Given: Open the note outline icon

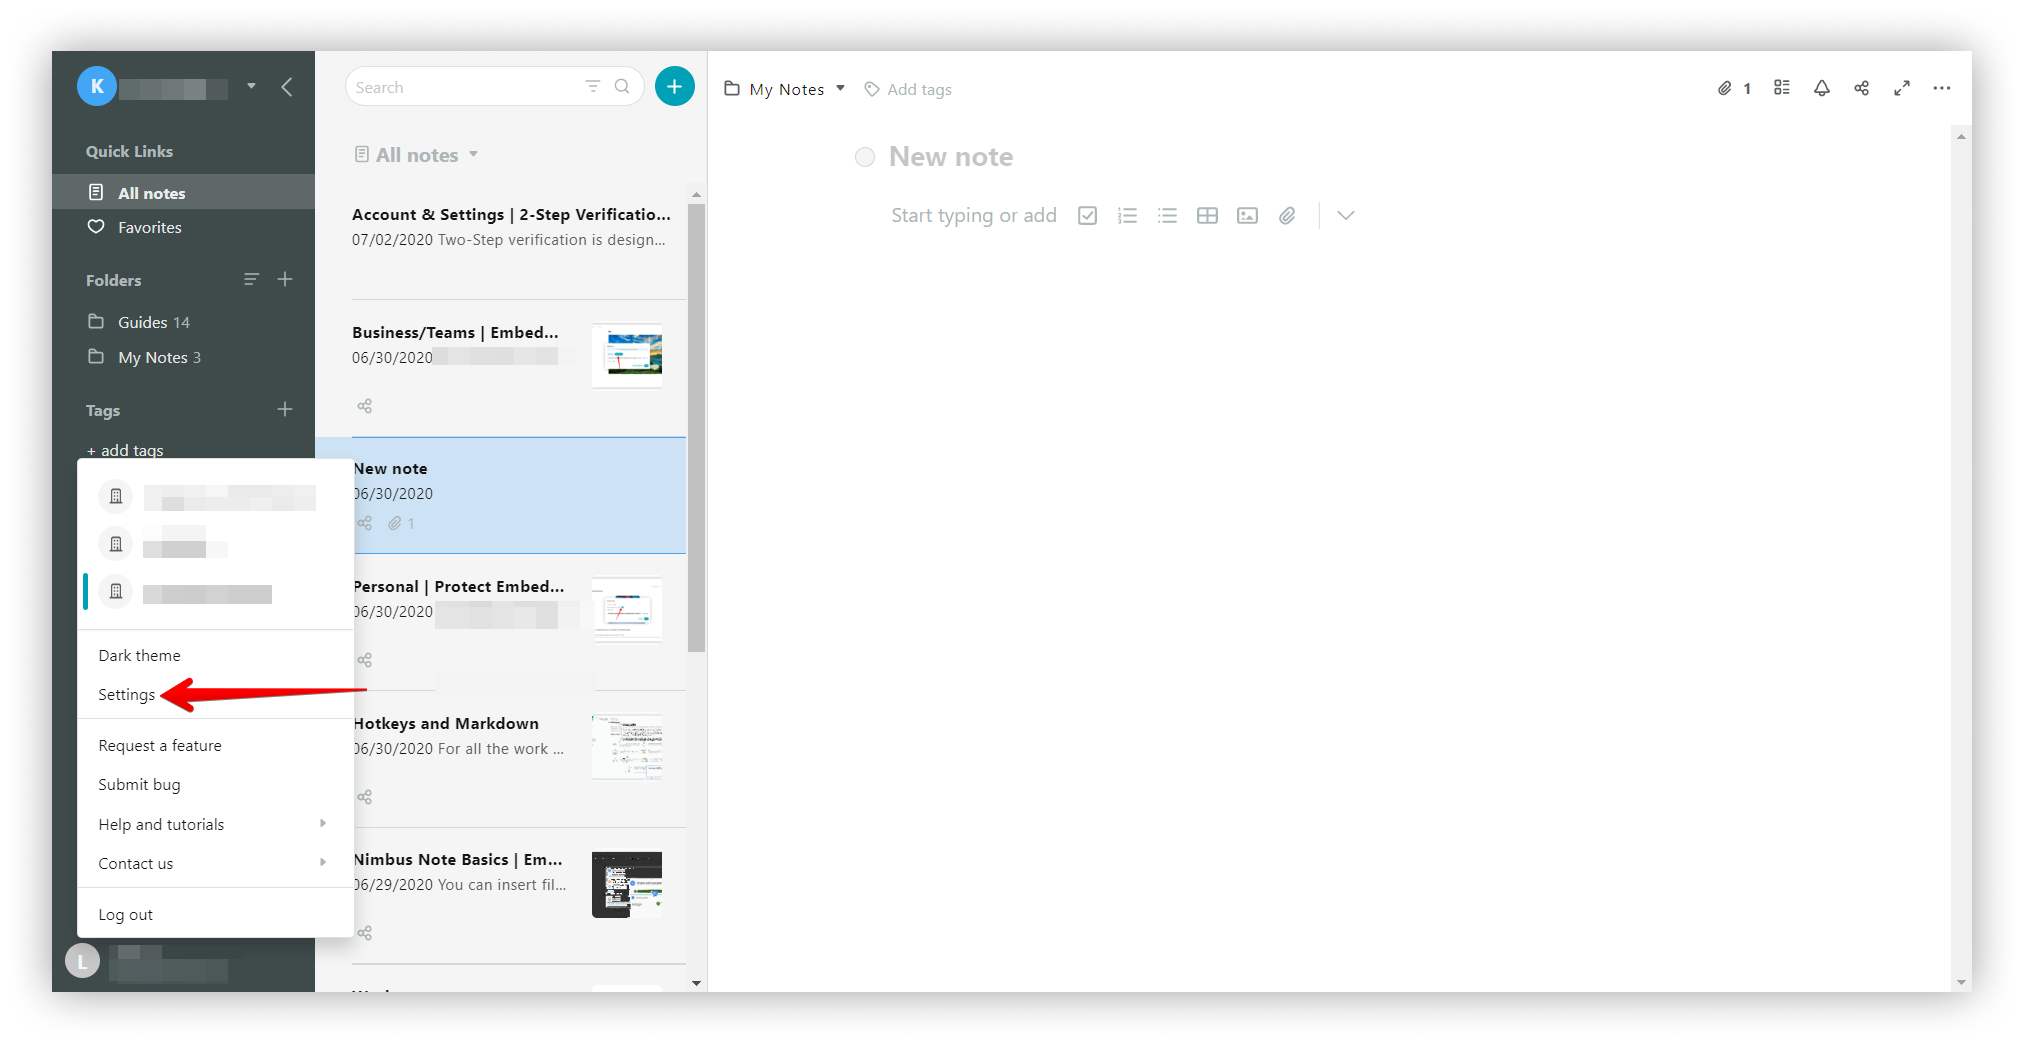Looking at the screenshot, I should pyautogui.click(x=1782, y=88).
